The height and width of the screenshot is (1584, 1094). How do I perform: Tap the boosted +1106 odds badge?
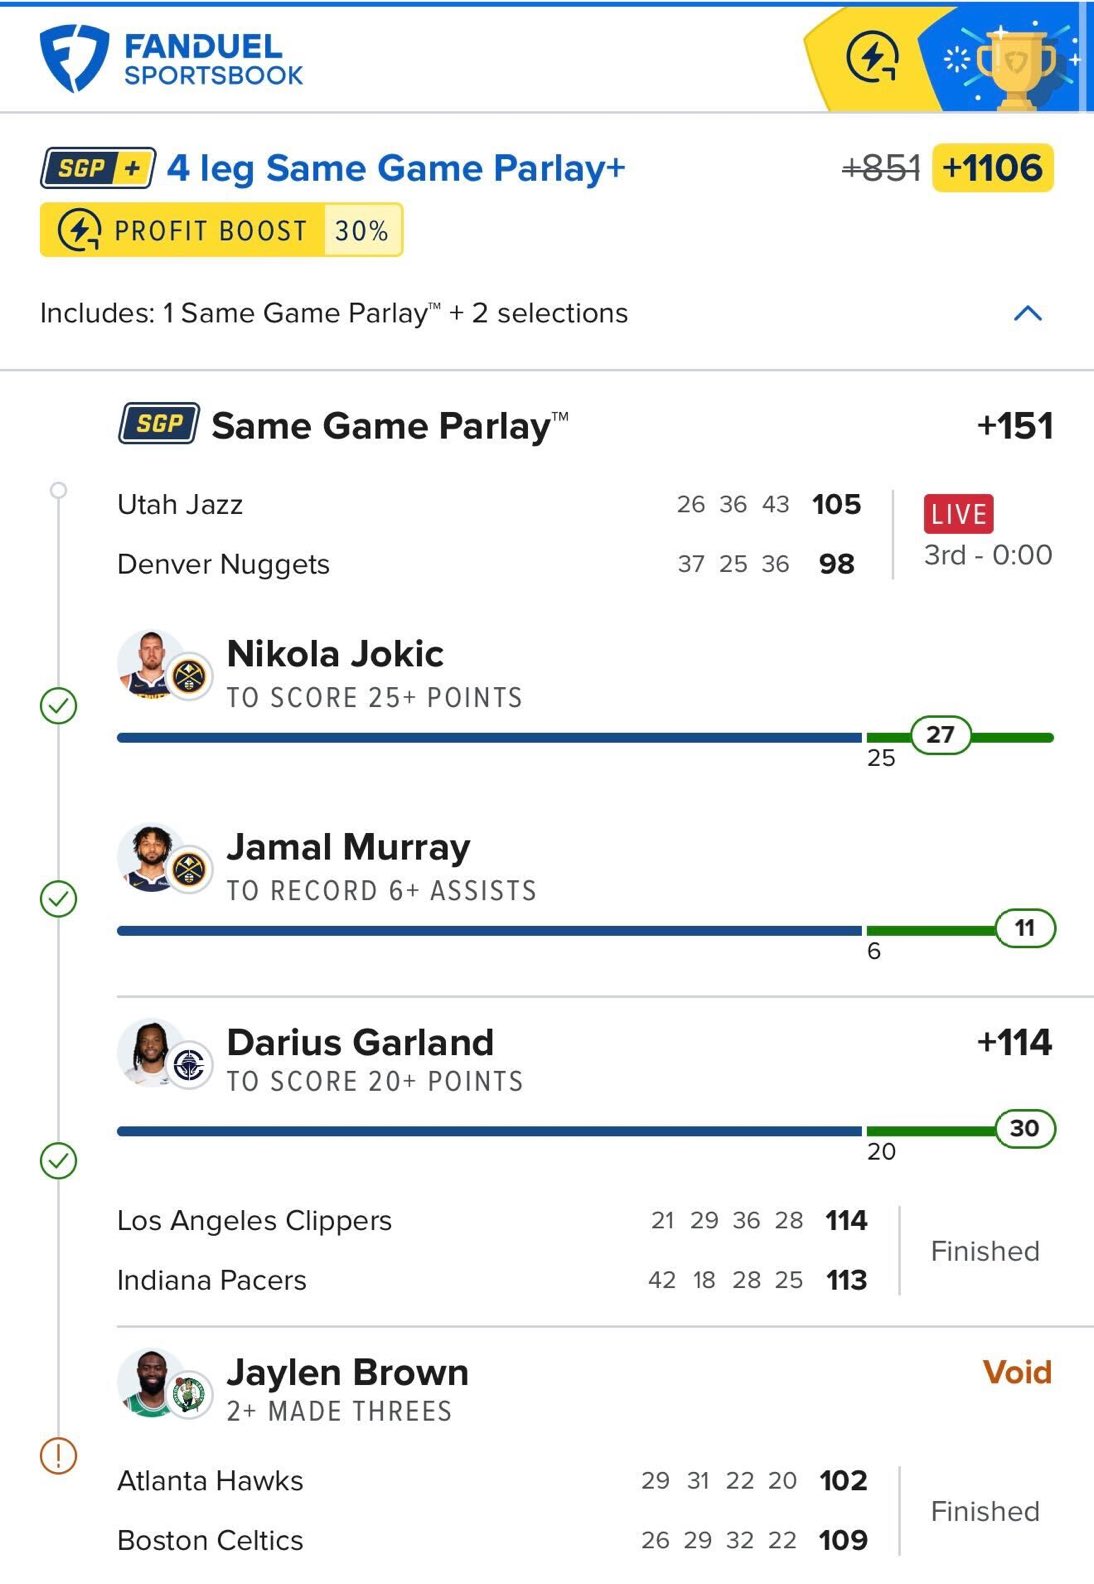(992, 168)
